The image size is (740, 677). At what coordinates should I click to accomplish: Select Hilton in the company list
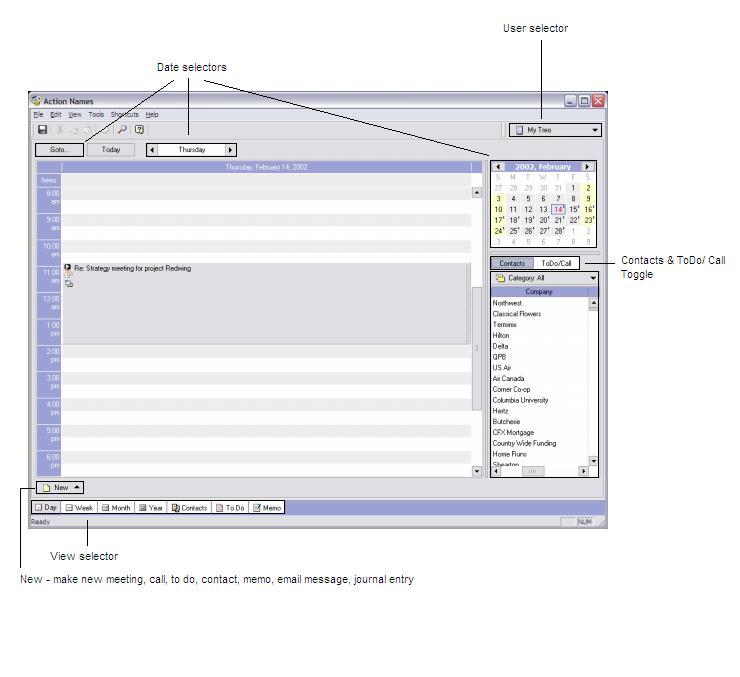tap(501, 335)
